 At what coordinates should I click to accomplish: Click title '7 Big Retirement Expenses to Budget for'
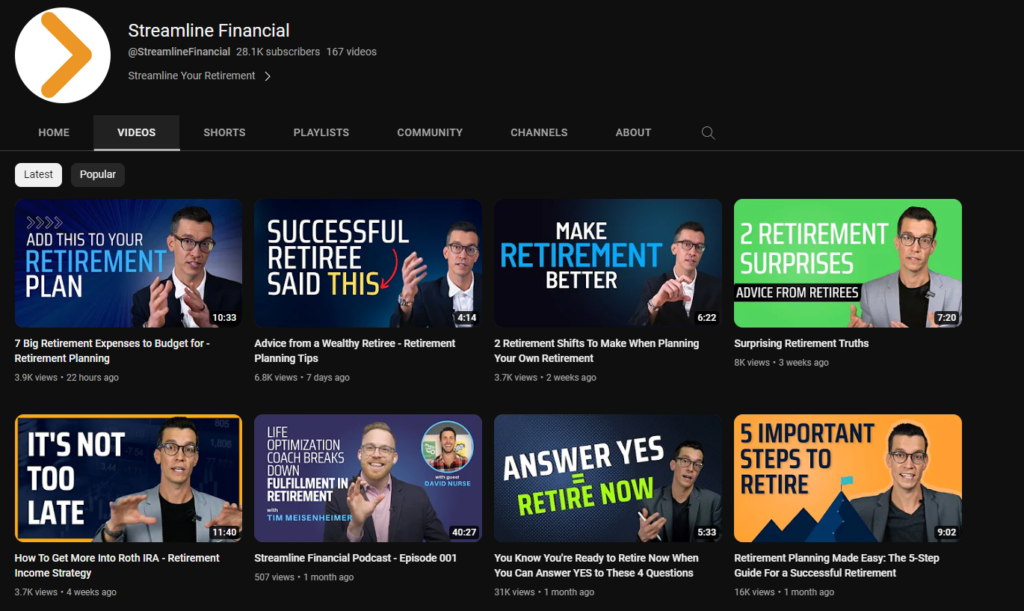[x=112, y=351]
